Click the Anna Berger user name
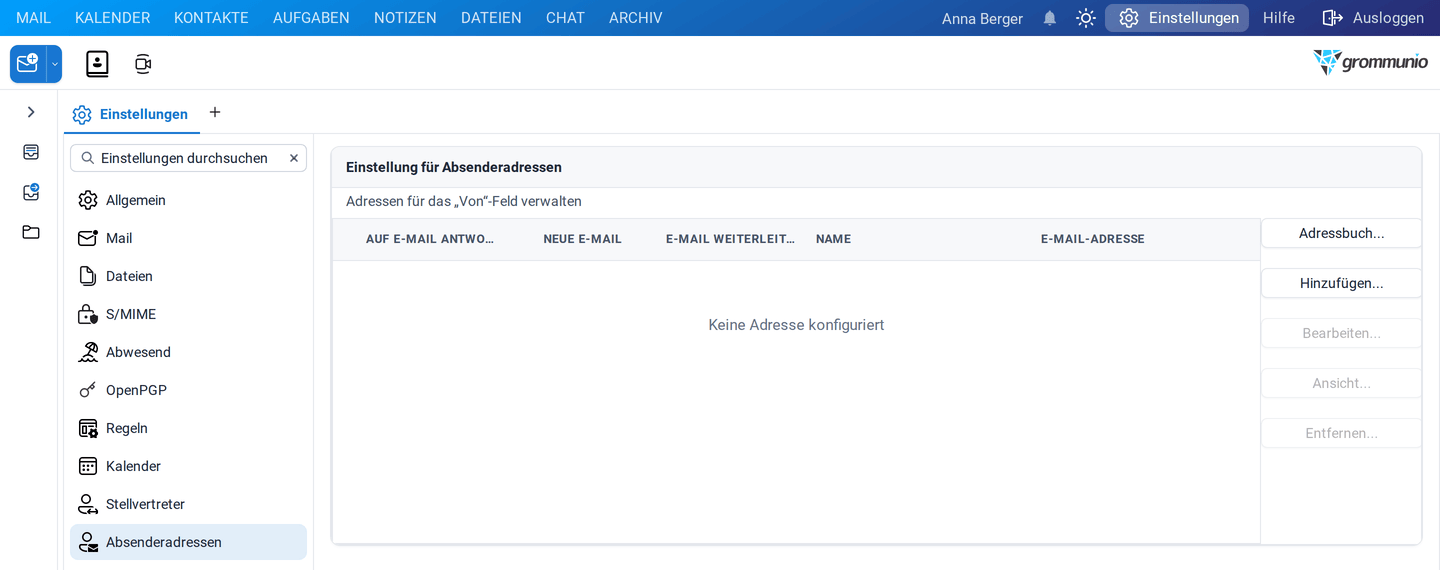1440x570 pixels. click(x=982, y=18)
